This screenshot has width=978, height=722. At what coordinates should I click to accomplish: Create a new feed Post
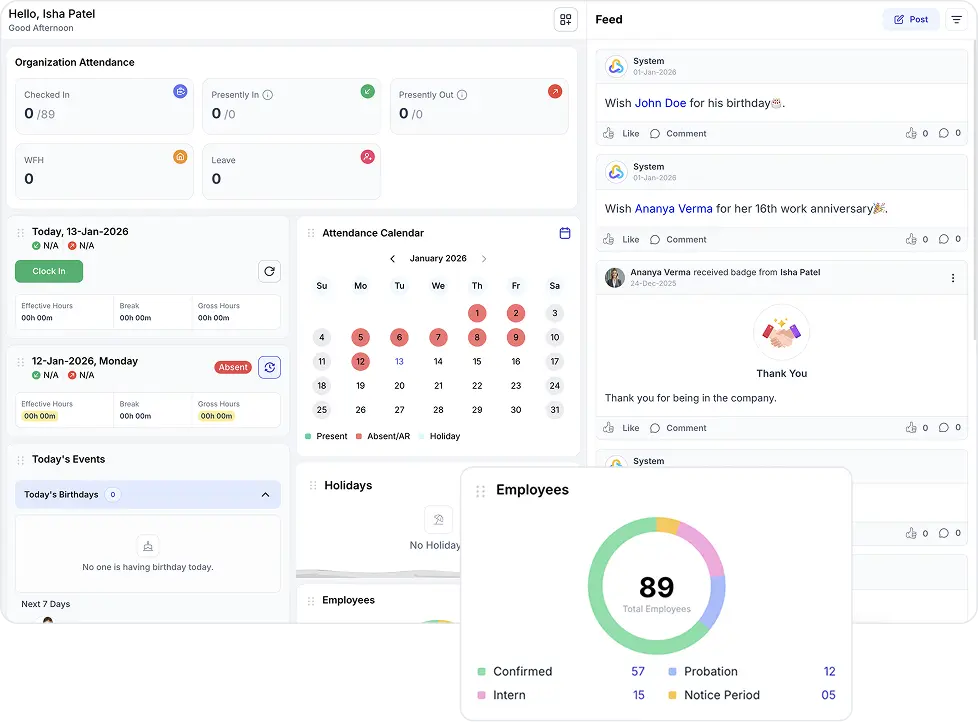910,20
